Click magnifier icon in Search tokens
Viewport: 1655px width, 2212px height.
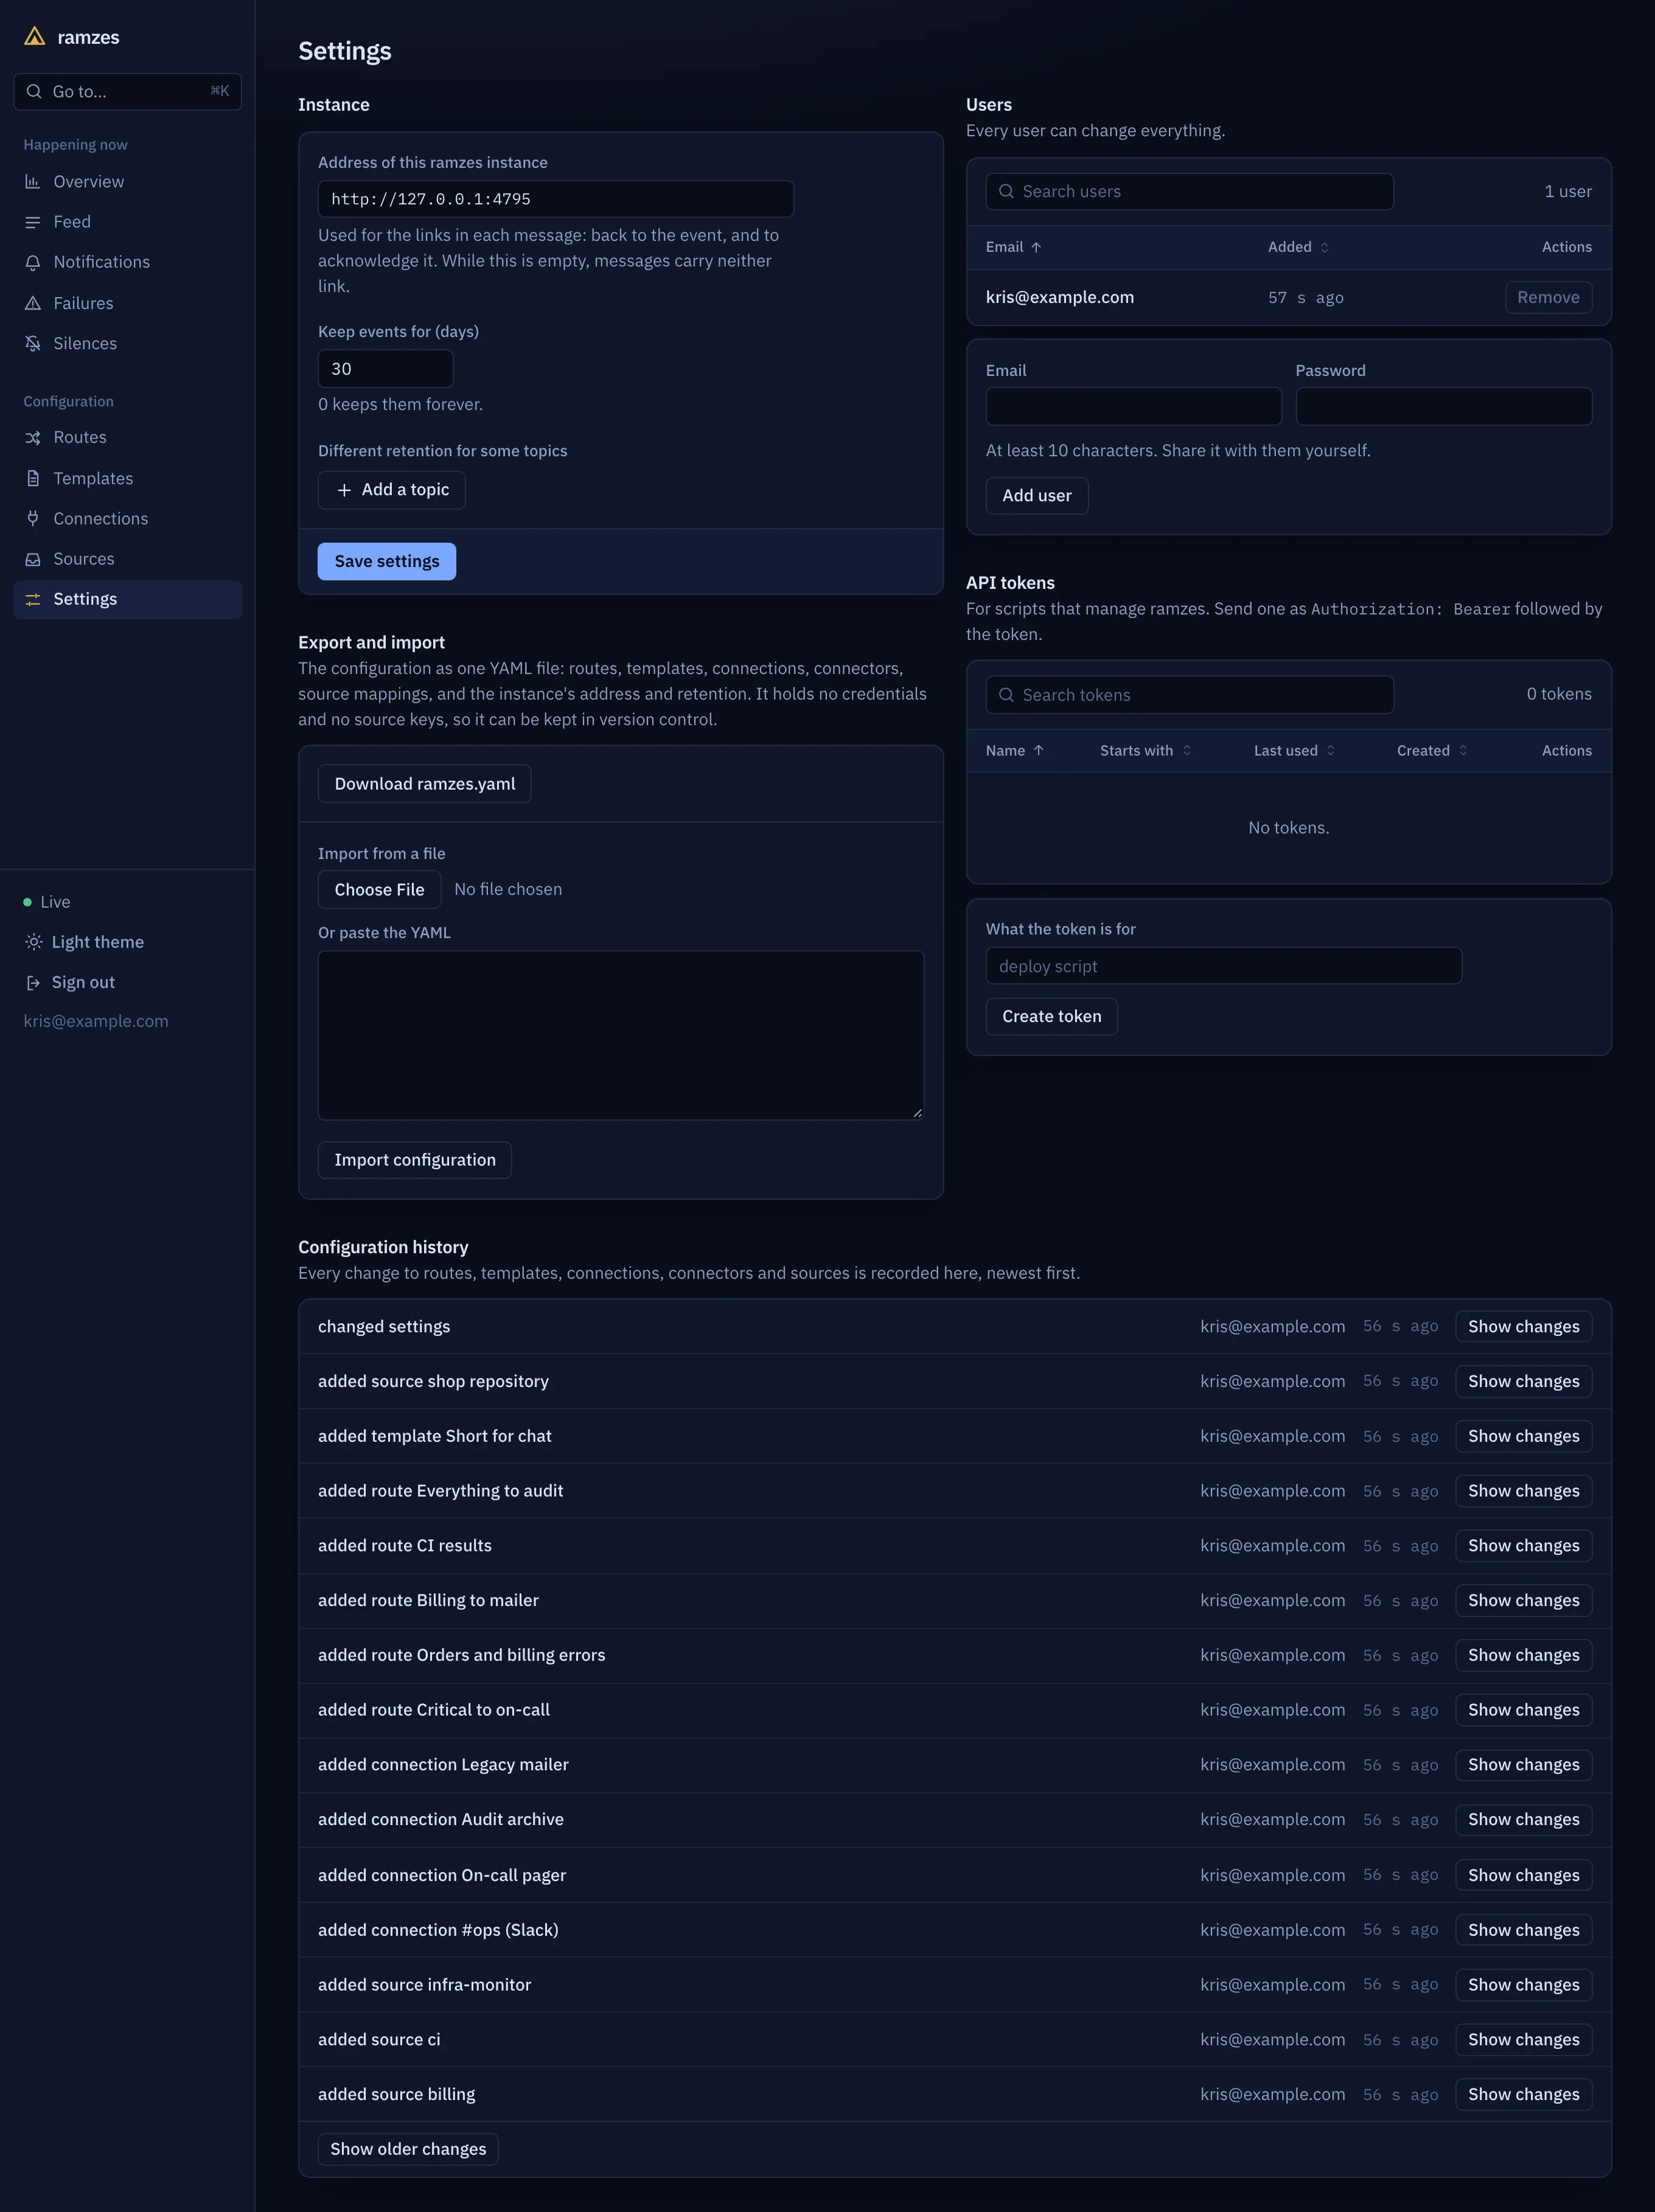(1006, 695)
